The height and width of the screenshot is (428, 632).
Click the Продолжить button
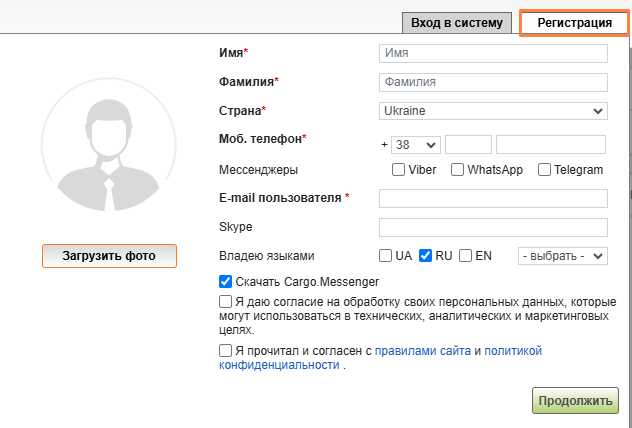pyautogui.click(x=575, y=401)
